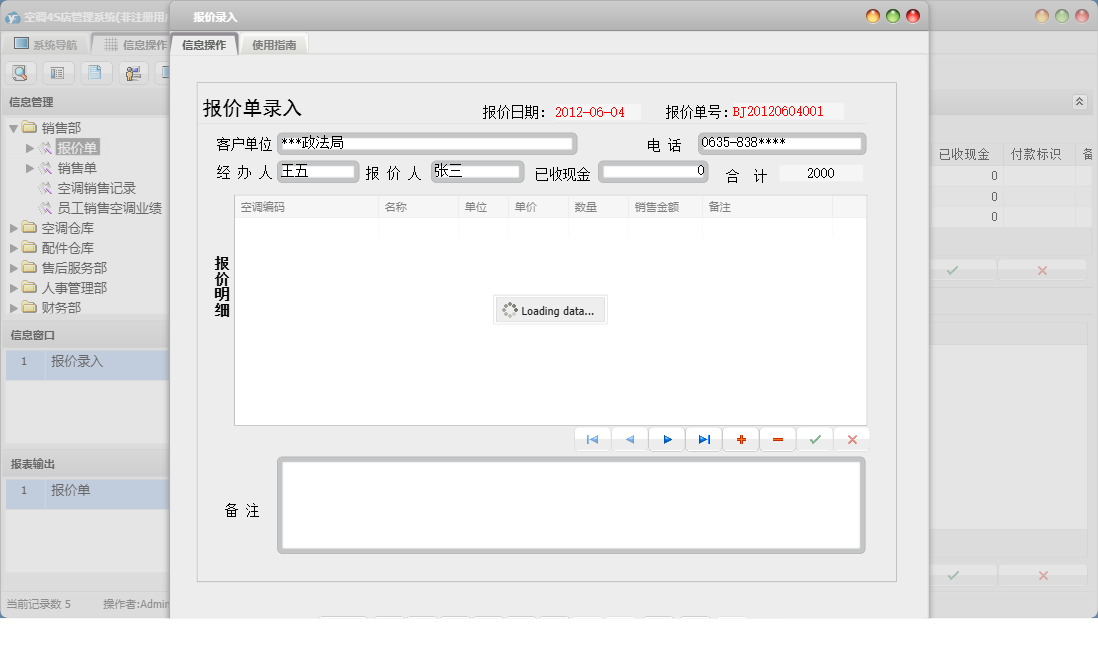Cancel editing with the red X icon
The width and height of the screenshot is (1098, 655).
click(x=851, y=438)
